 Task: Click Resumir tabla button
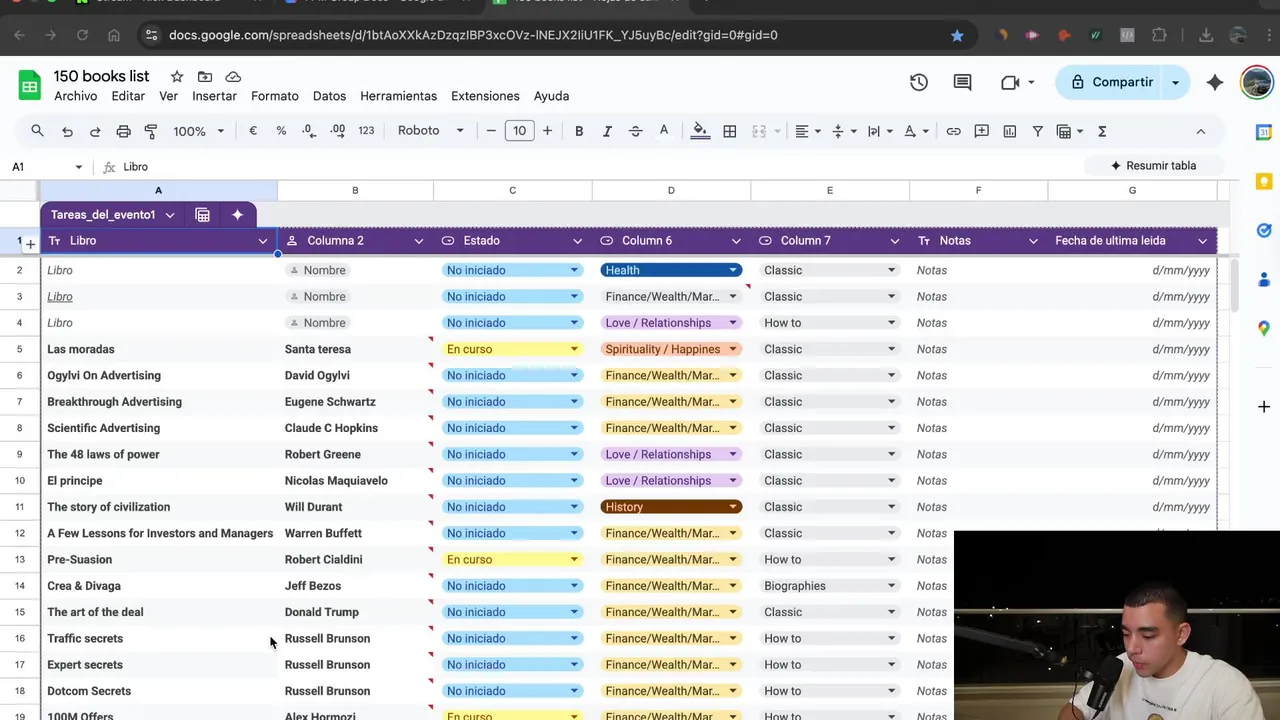[x=1153, y=166]
